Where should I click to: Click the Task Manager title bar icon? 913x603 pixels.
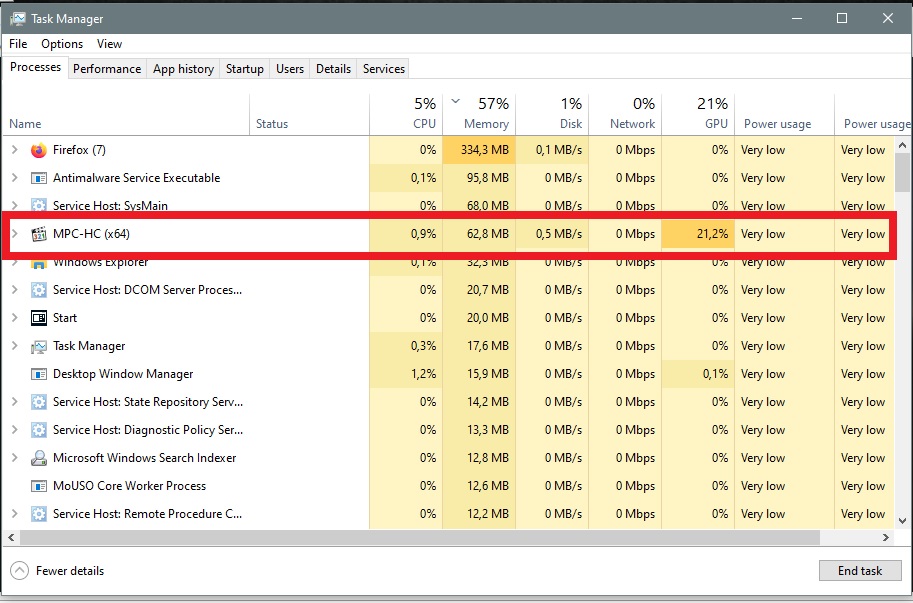click(x=17, y=19)
